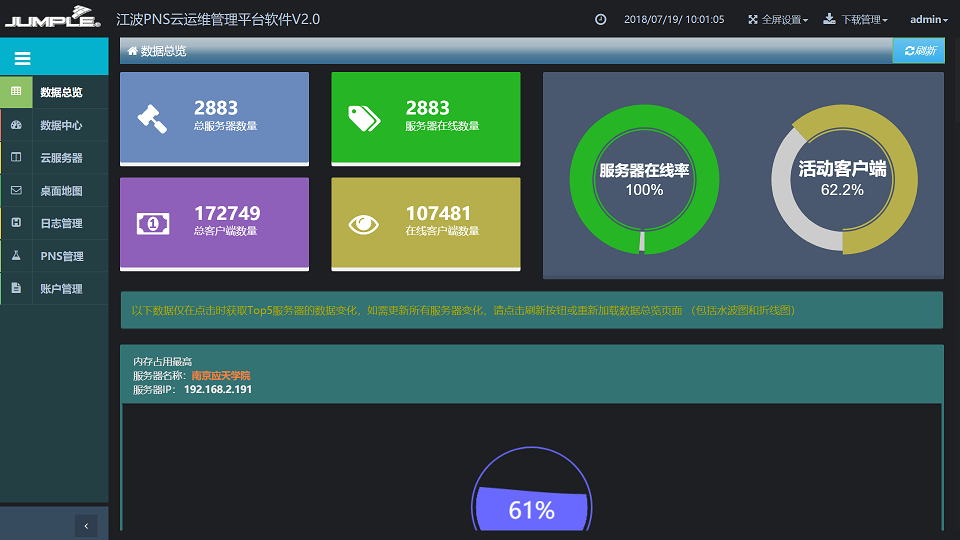
Task: Toggle the hamburger menu sidebar button
Action: [22, 59]
